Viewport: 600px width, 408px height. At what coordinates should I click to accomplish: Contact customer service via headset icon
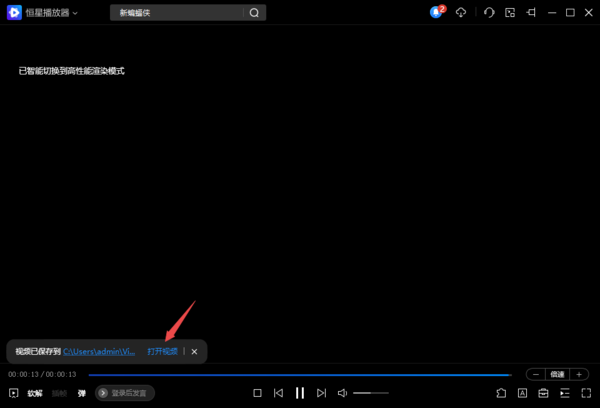pyautogui.click(x=489, y=13)
